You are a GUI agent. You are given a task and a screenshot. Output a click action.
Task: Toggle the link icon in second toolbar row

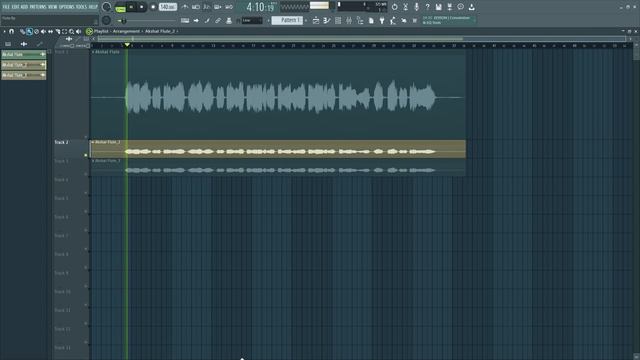[x=218, y=20]
